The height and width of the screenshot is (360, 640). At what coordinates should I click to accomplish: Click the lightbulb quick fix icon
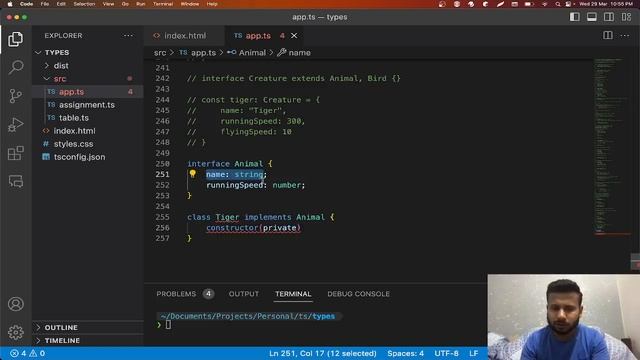coord(193,174)
